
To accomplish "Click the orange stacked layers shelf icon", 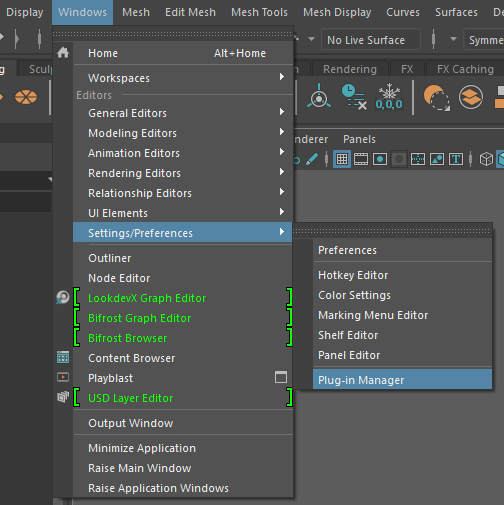I will [471, 97].
